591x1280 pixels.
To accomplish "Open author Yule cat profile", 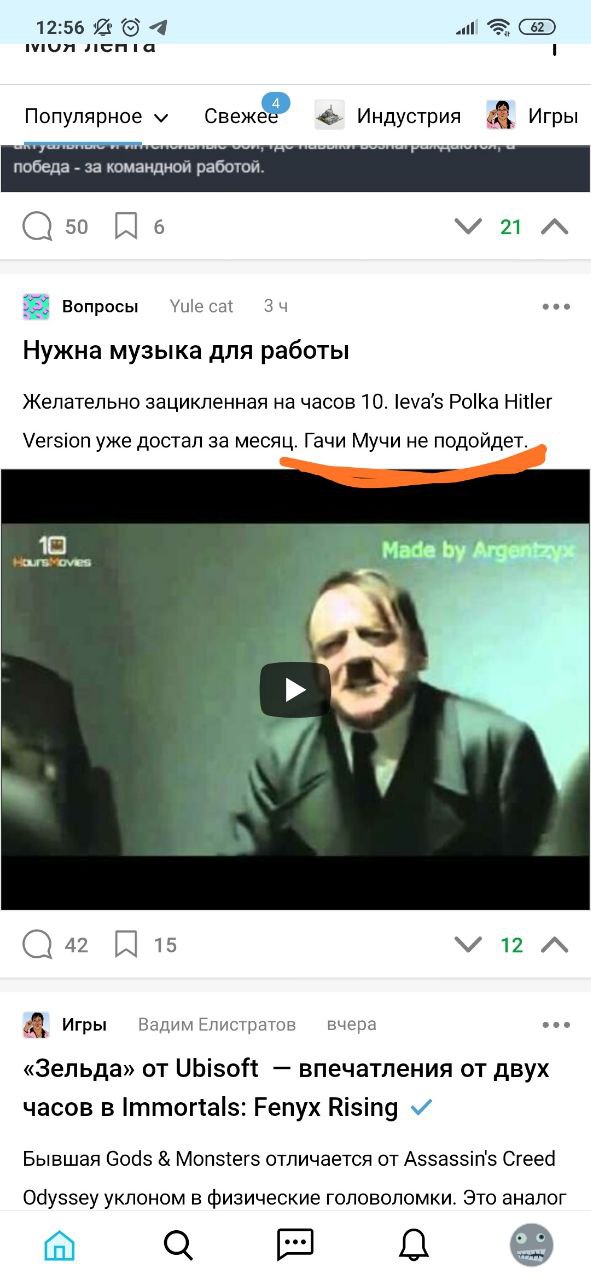I will 201,307.
